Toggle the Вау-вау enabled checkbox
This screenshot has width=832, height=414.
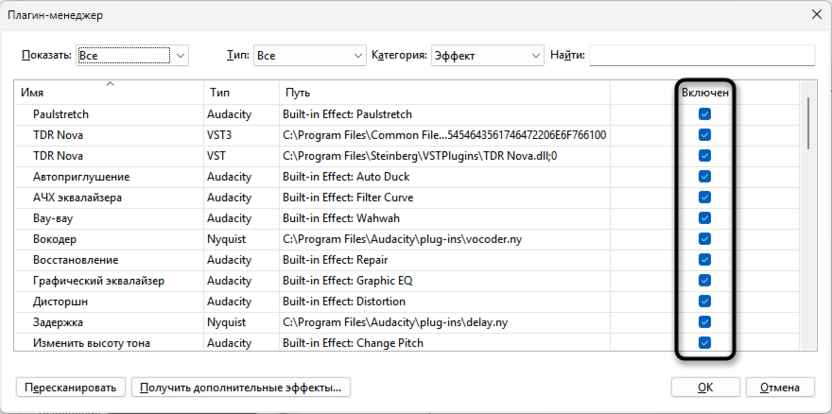(704, 218)
